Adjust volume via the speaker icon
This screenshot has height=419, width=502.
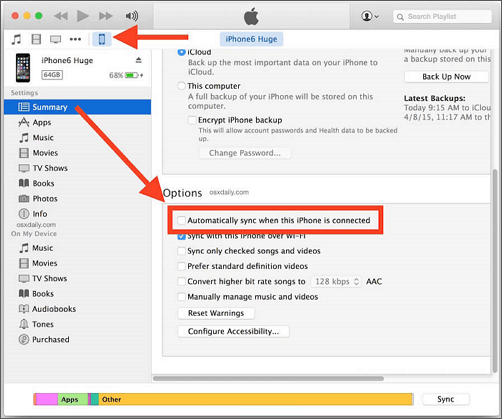pos(132,16)
